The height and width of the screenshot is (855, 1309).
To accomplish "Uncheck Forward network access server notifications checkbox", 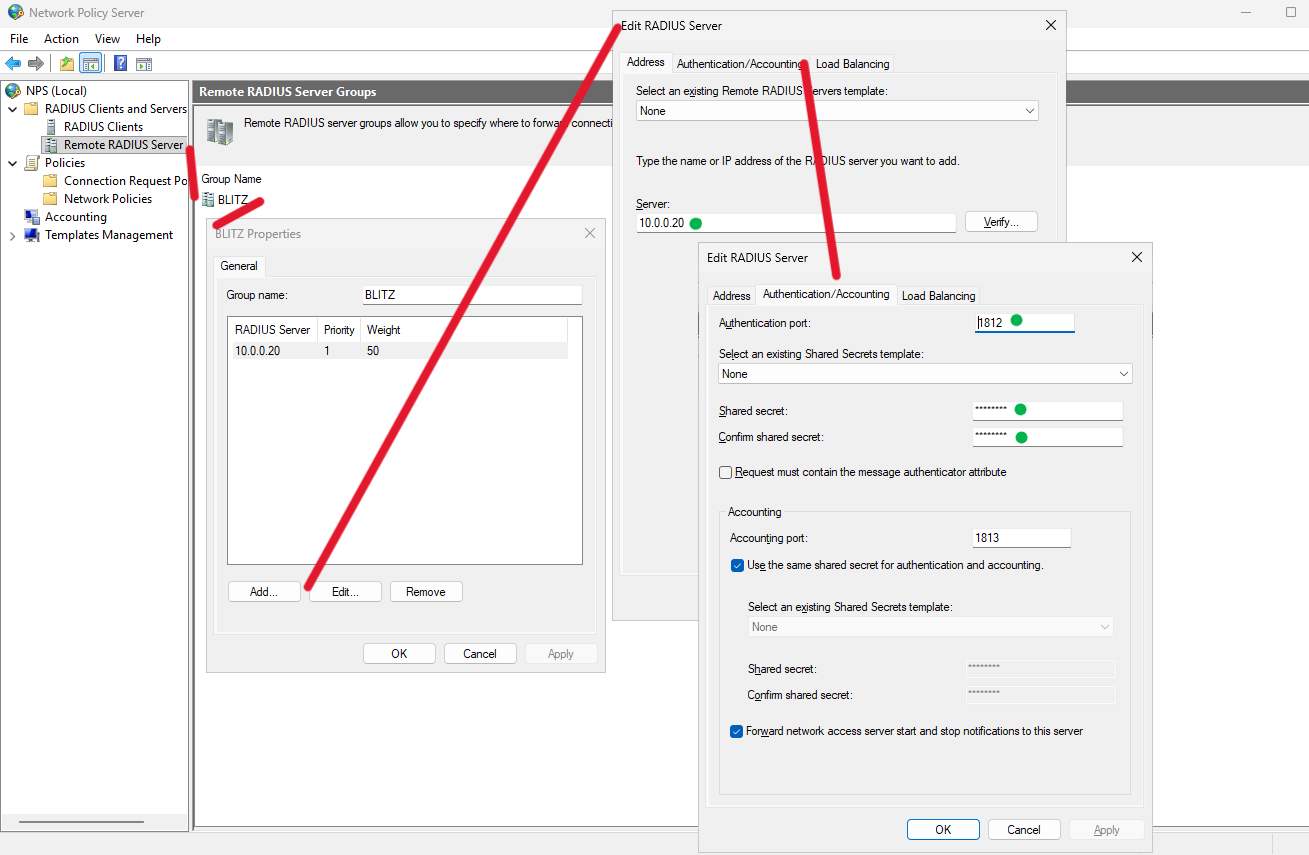I will coord(737,731).
